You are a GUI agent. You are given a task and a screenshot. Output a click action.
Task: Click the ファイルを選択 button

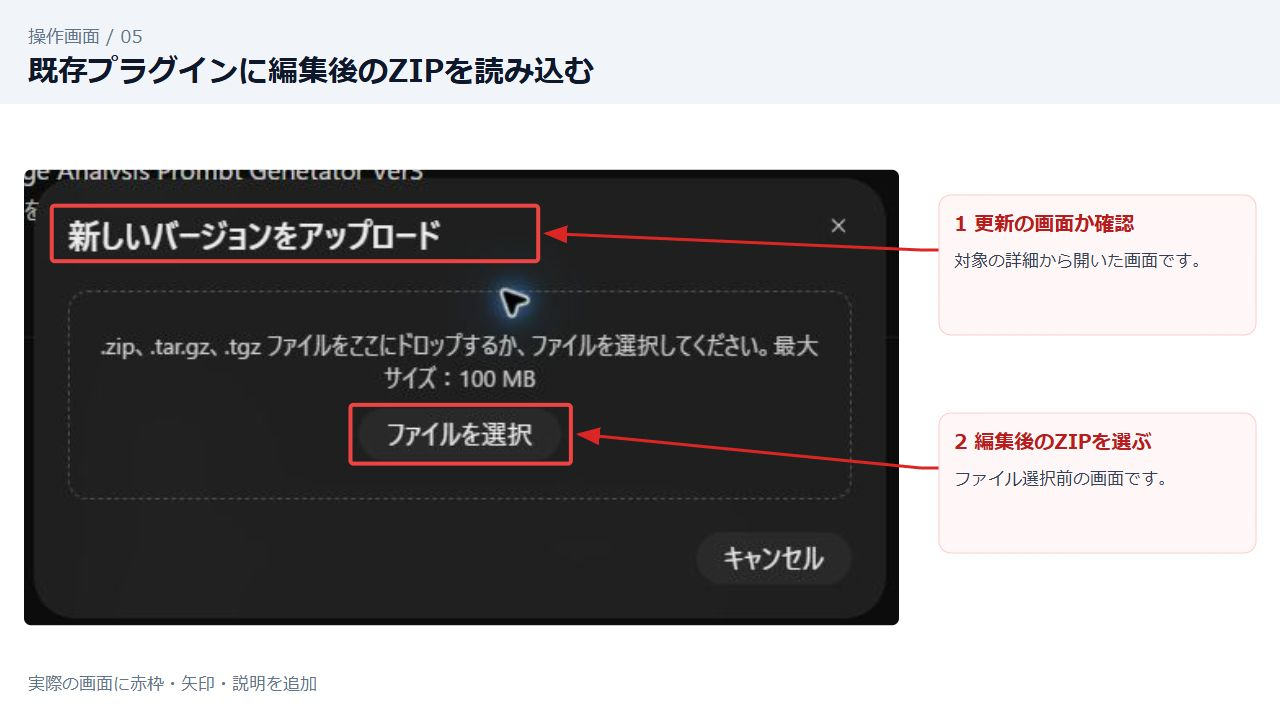tap(460, 434)
